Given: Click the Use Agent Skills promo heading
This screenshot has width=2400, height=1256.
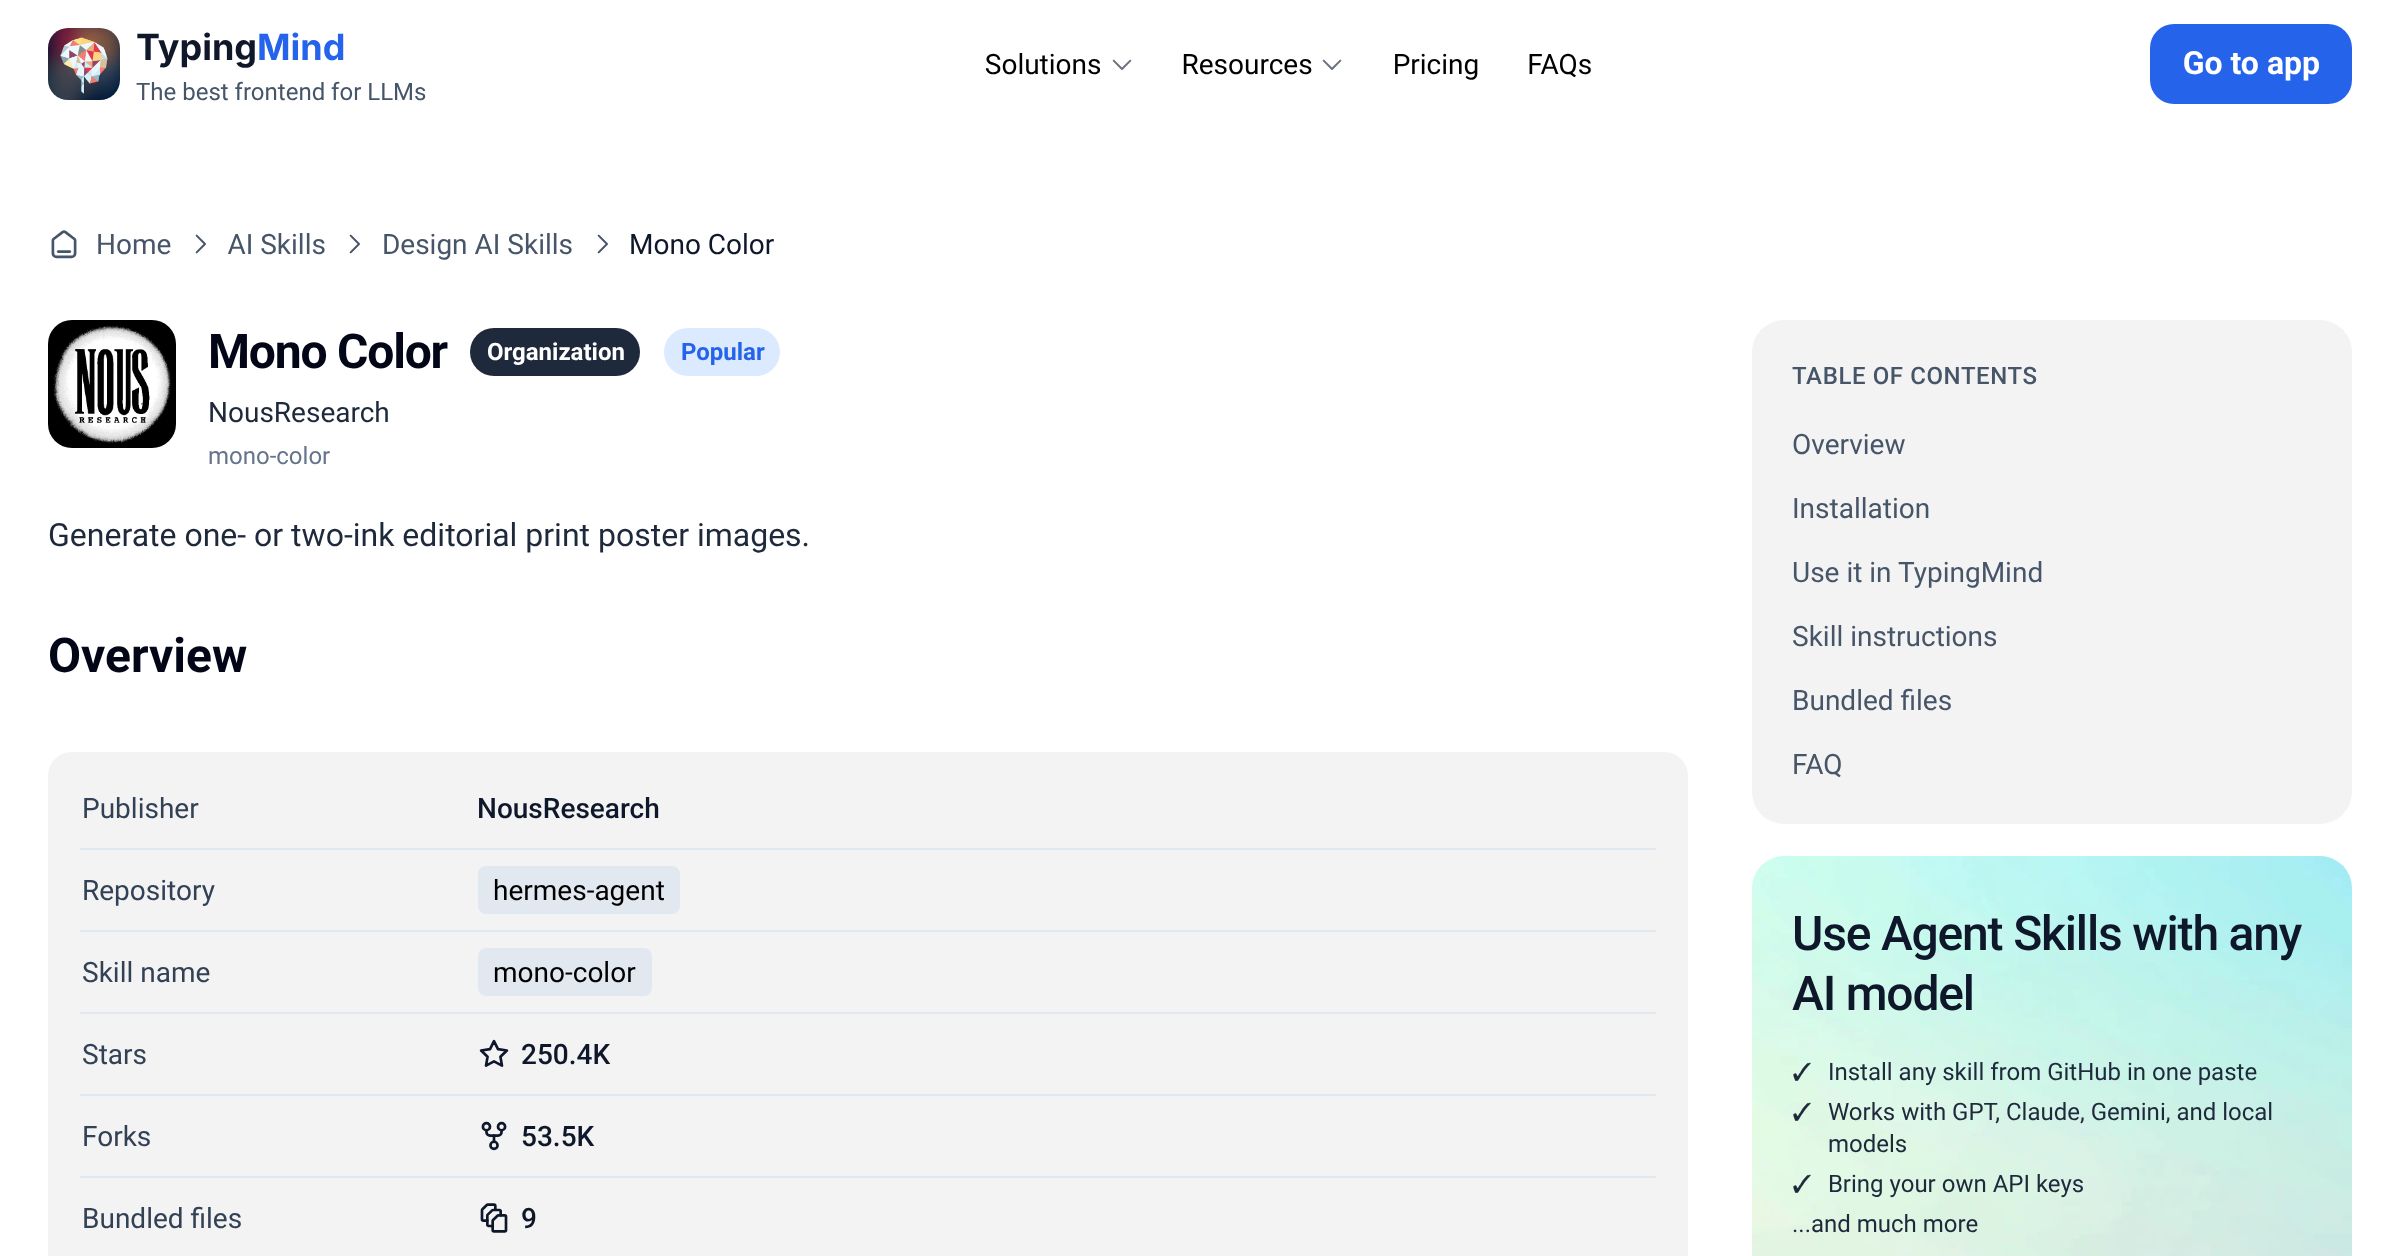Looking at the screenshot, I should (2046, 963).
